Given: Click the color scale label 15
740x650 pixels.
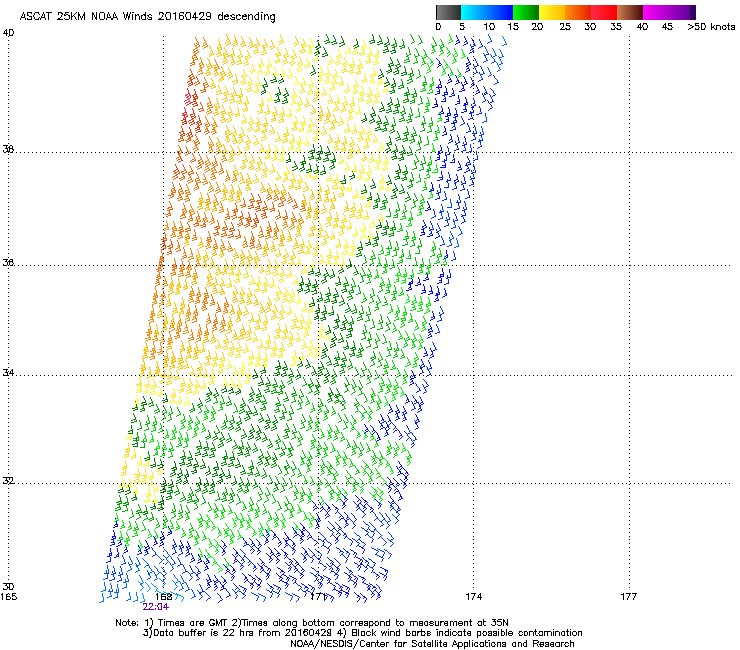Looking at the screenshot, I should pos(513,27).
